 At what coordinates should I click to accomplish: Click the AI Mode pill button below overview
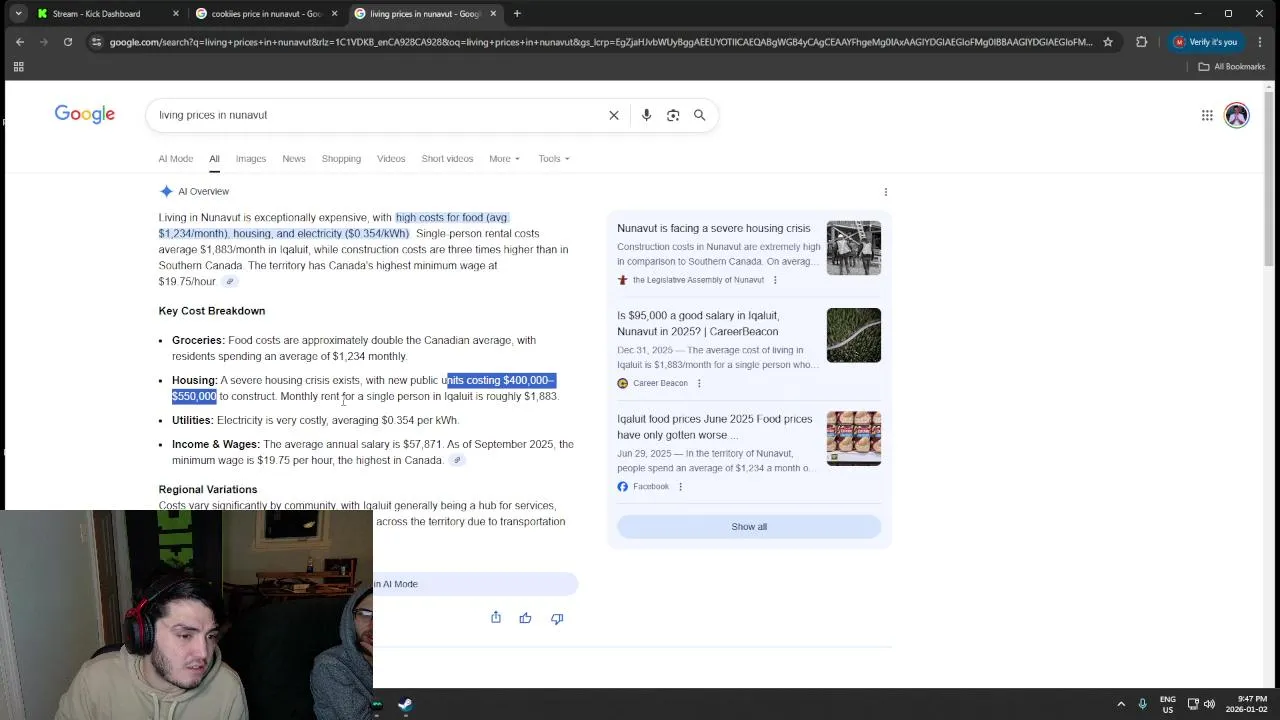pyautogui.click(x=475, y=584)
